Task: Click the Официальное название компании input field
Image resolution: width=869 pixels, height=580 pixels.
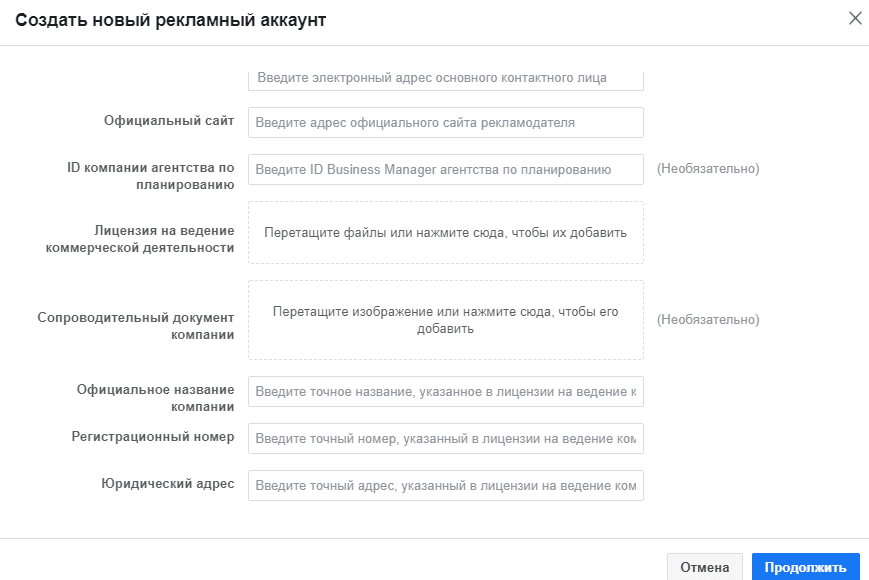Action: 446,392
